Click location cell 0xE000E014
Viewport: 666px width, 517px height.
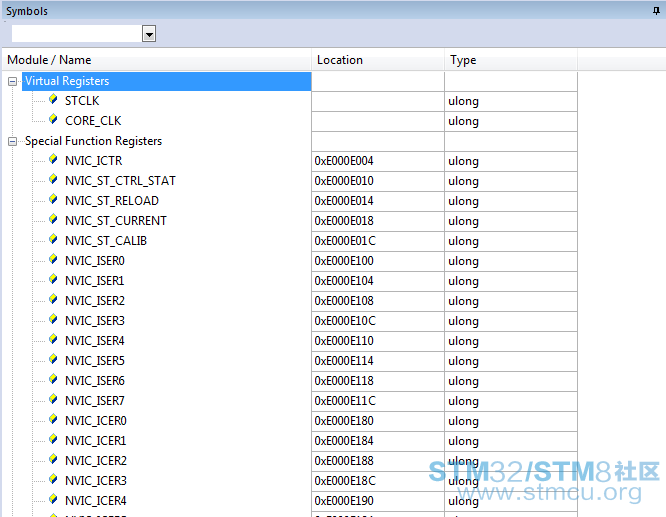pos(378,201)
